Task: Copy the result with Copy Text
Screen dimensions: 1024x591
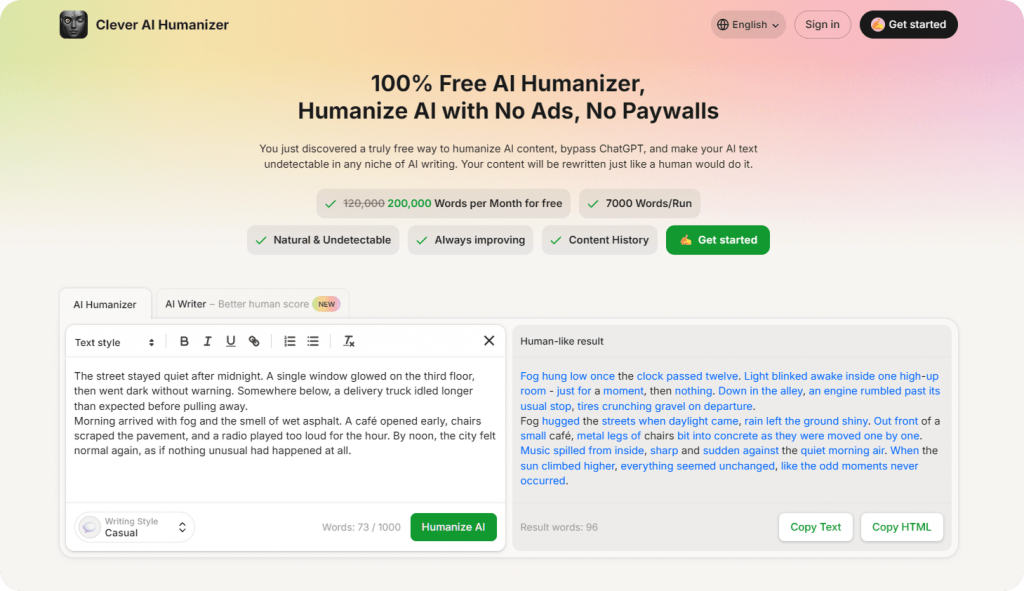Action: [x=816, y=527]
